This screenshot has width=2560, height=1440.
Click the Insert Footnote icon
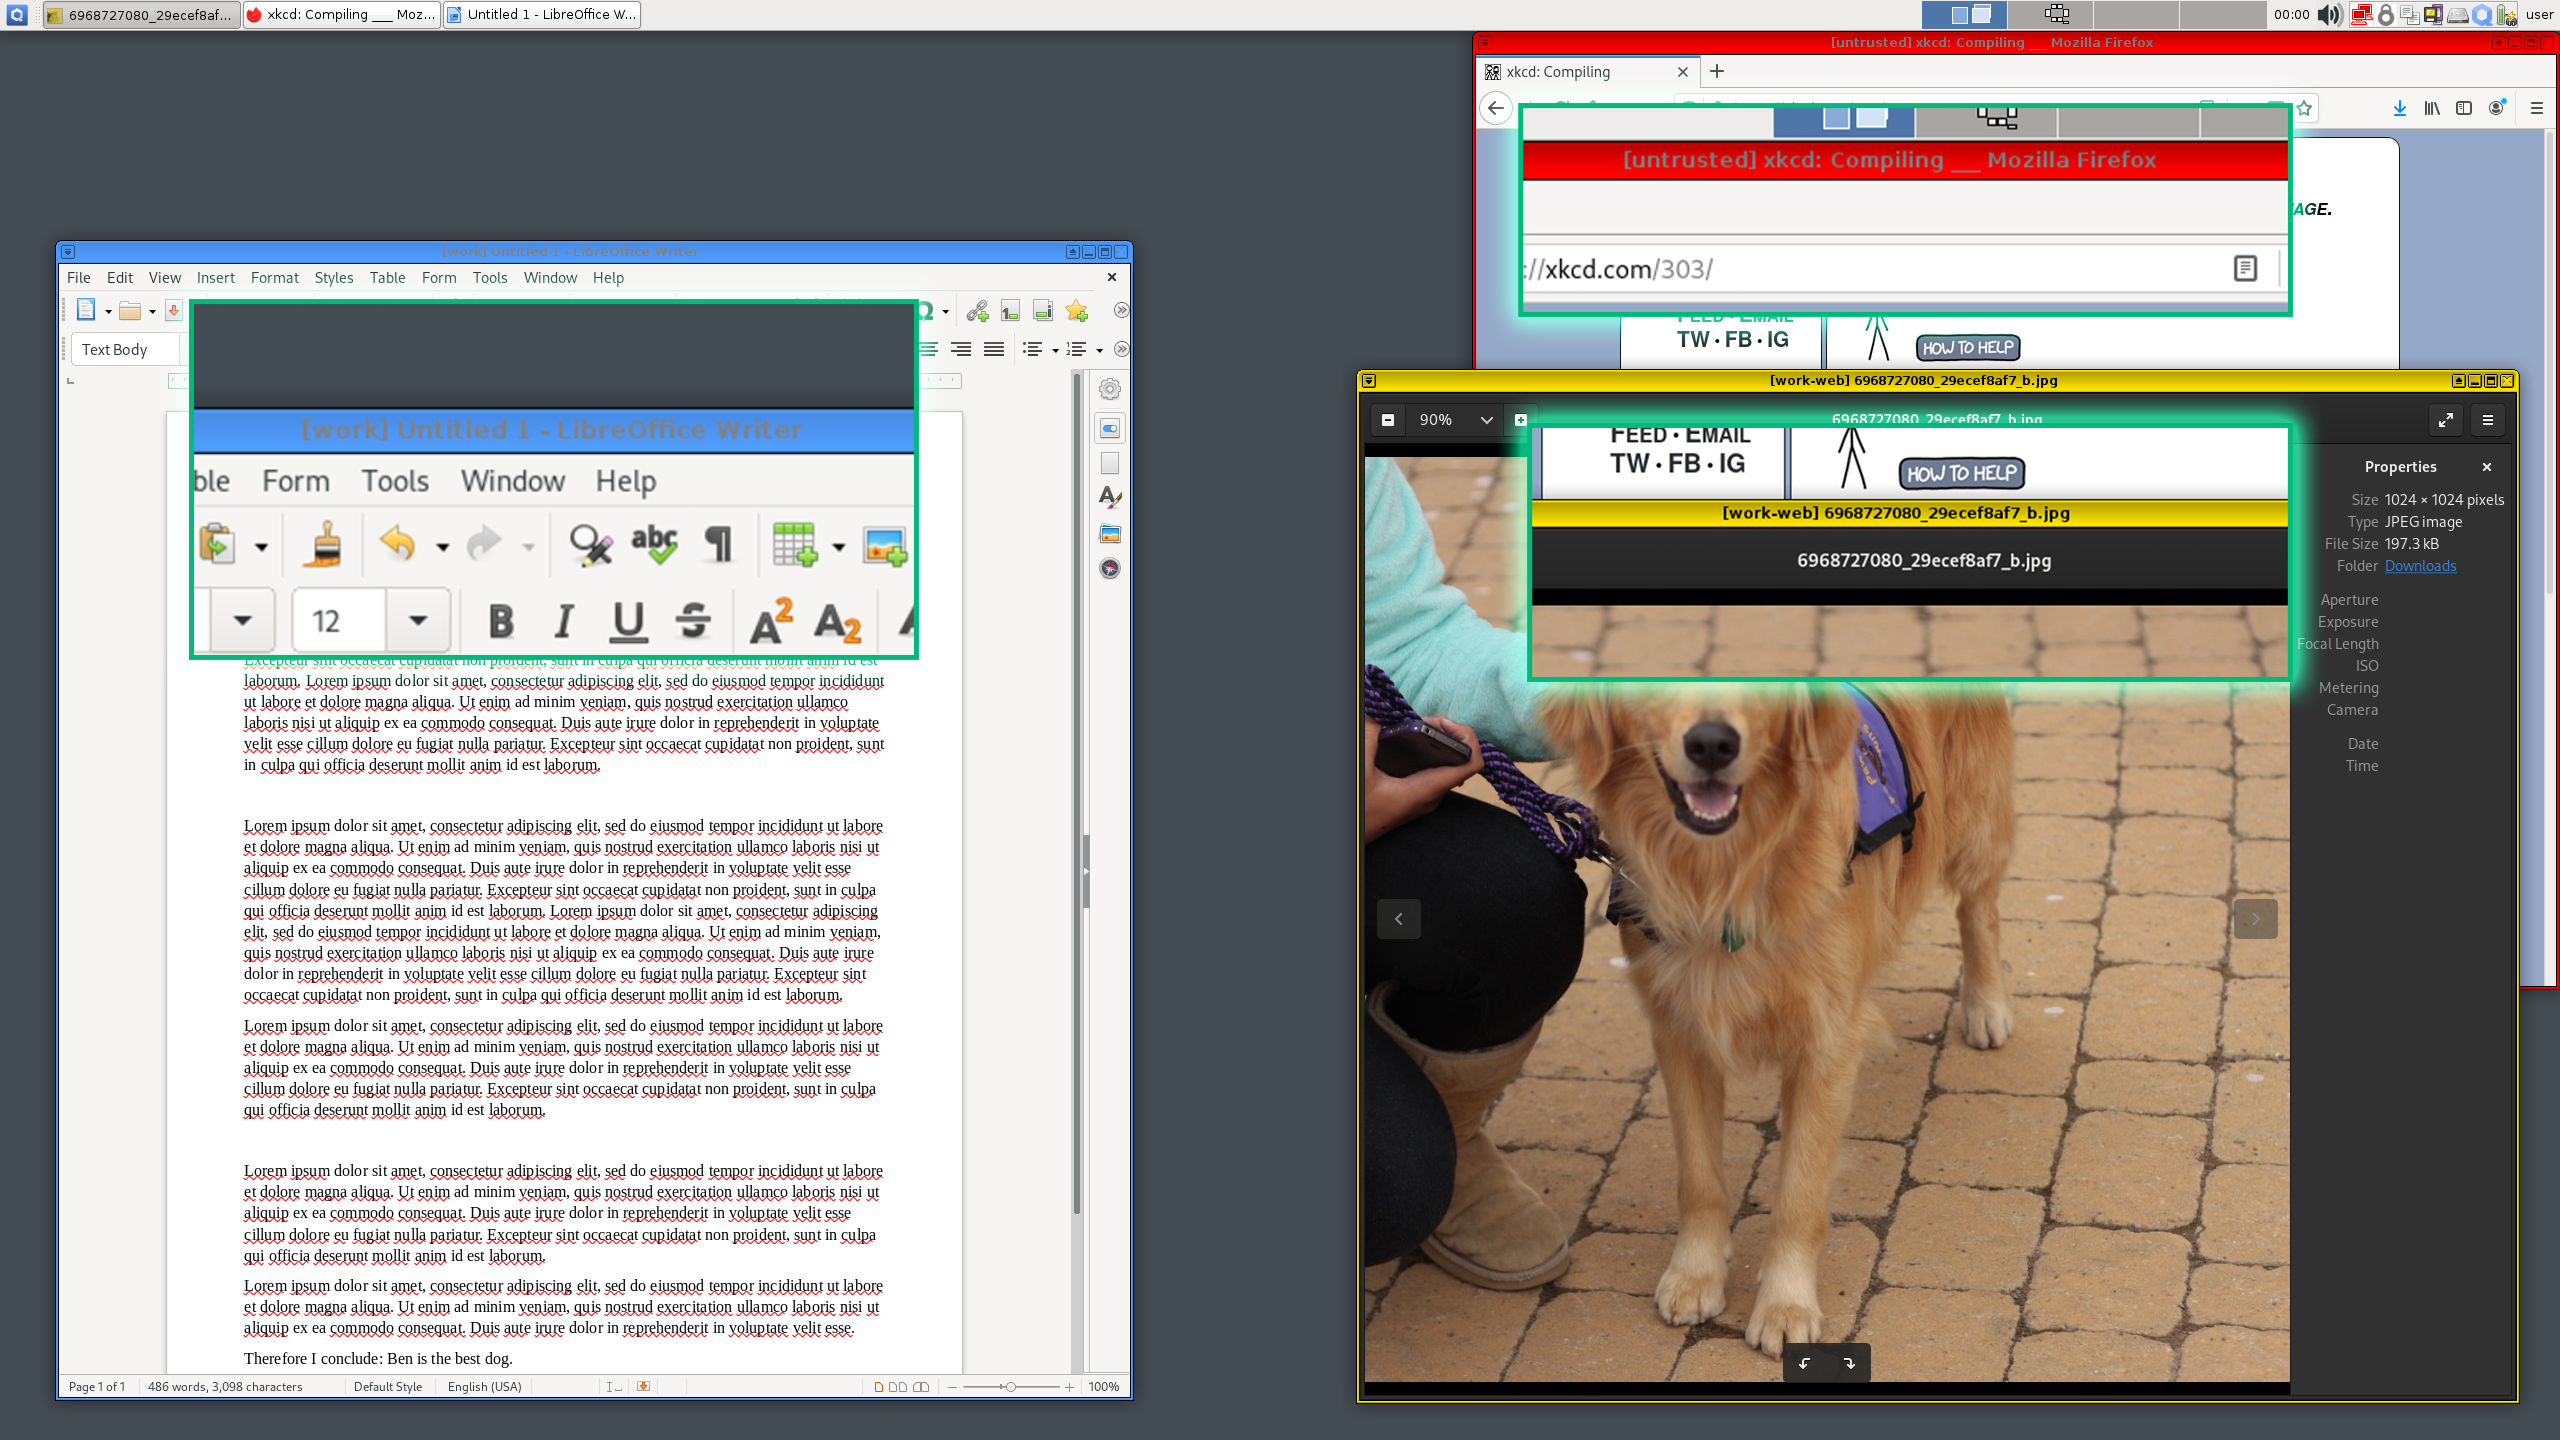click(x=1010, y=311)
